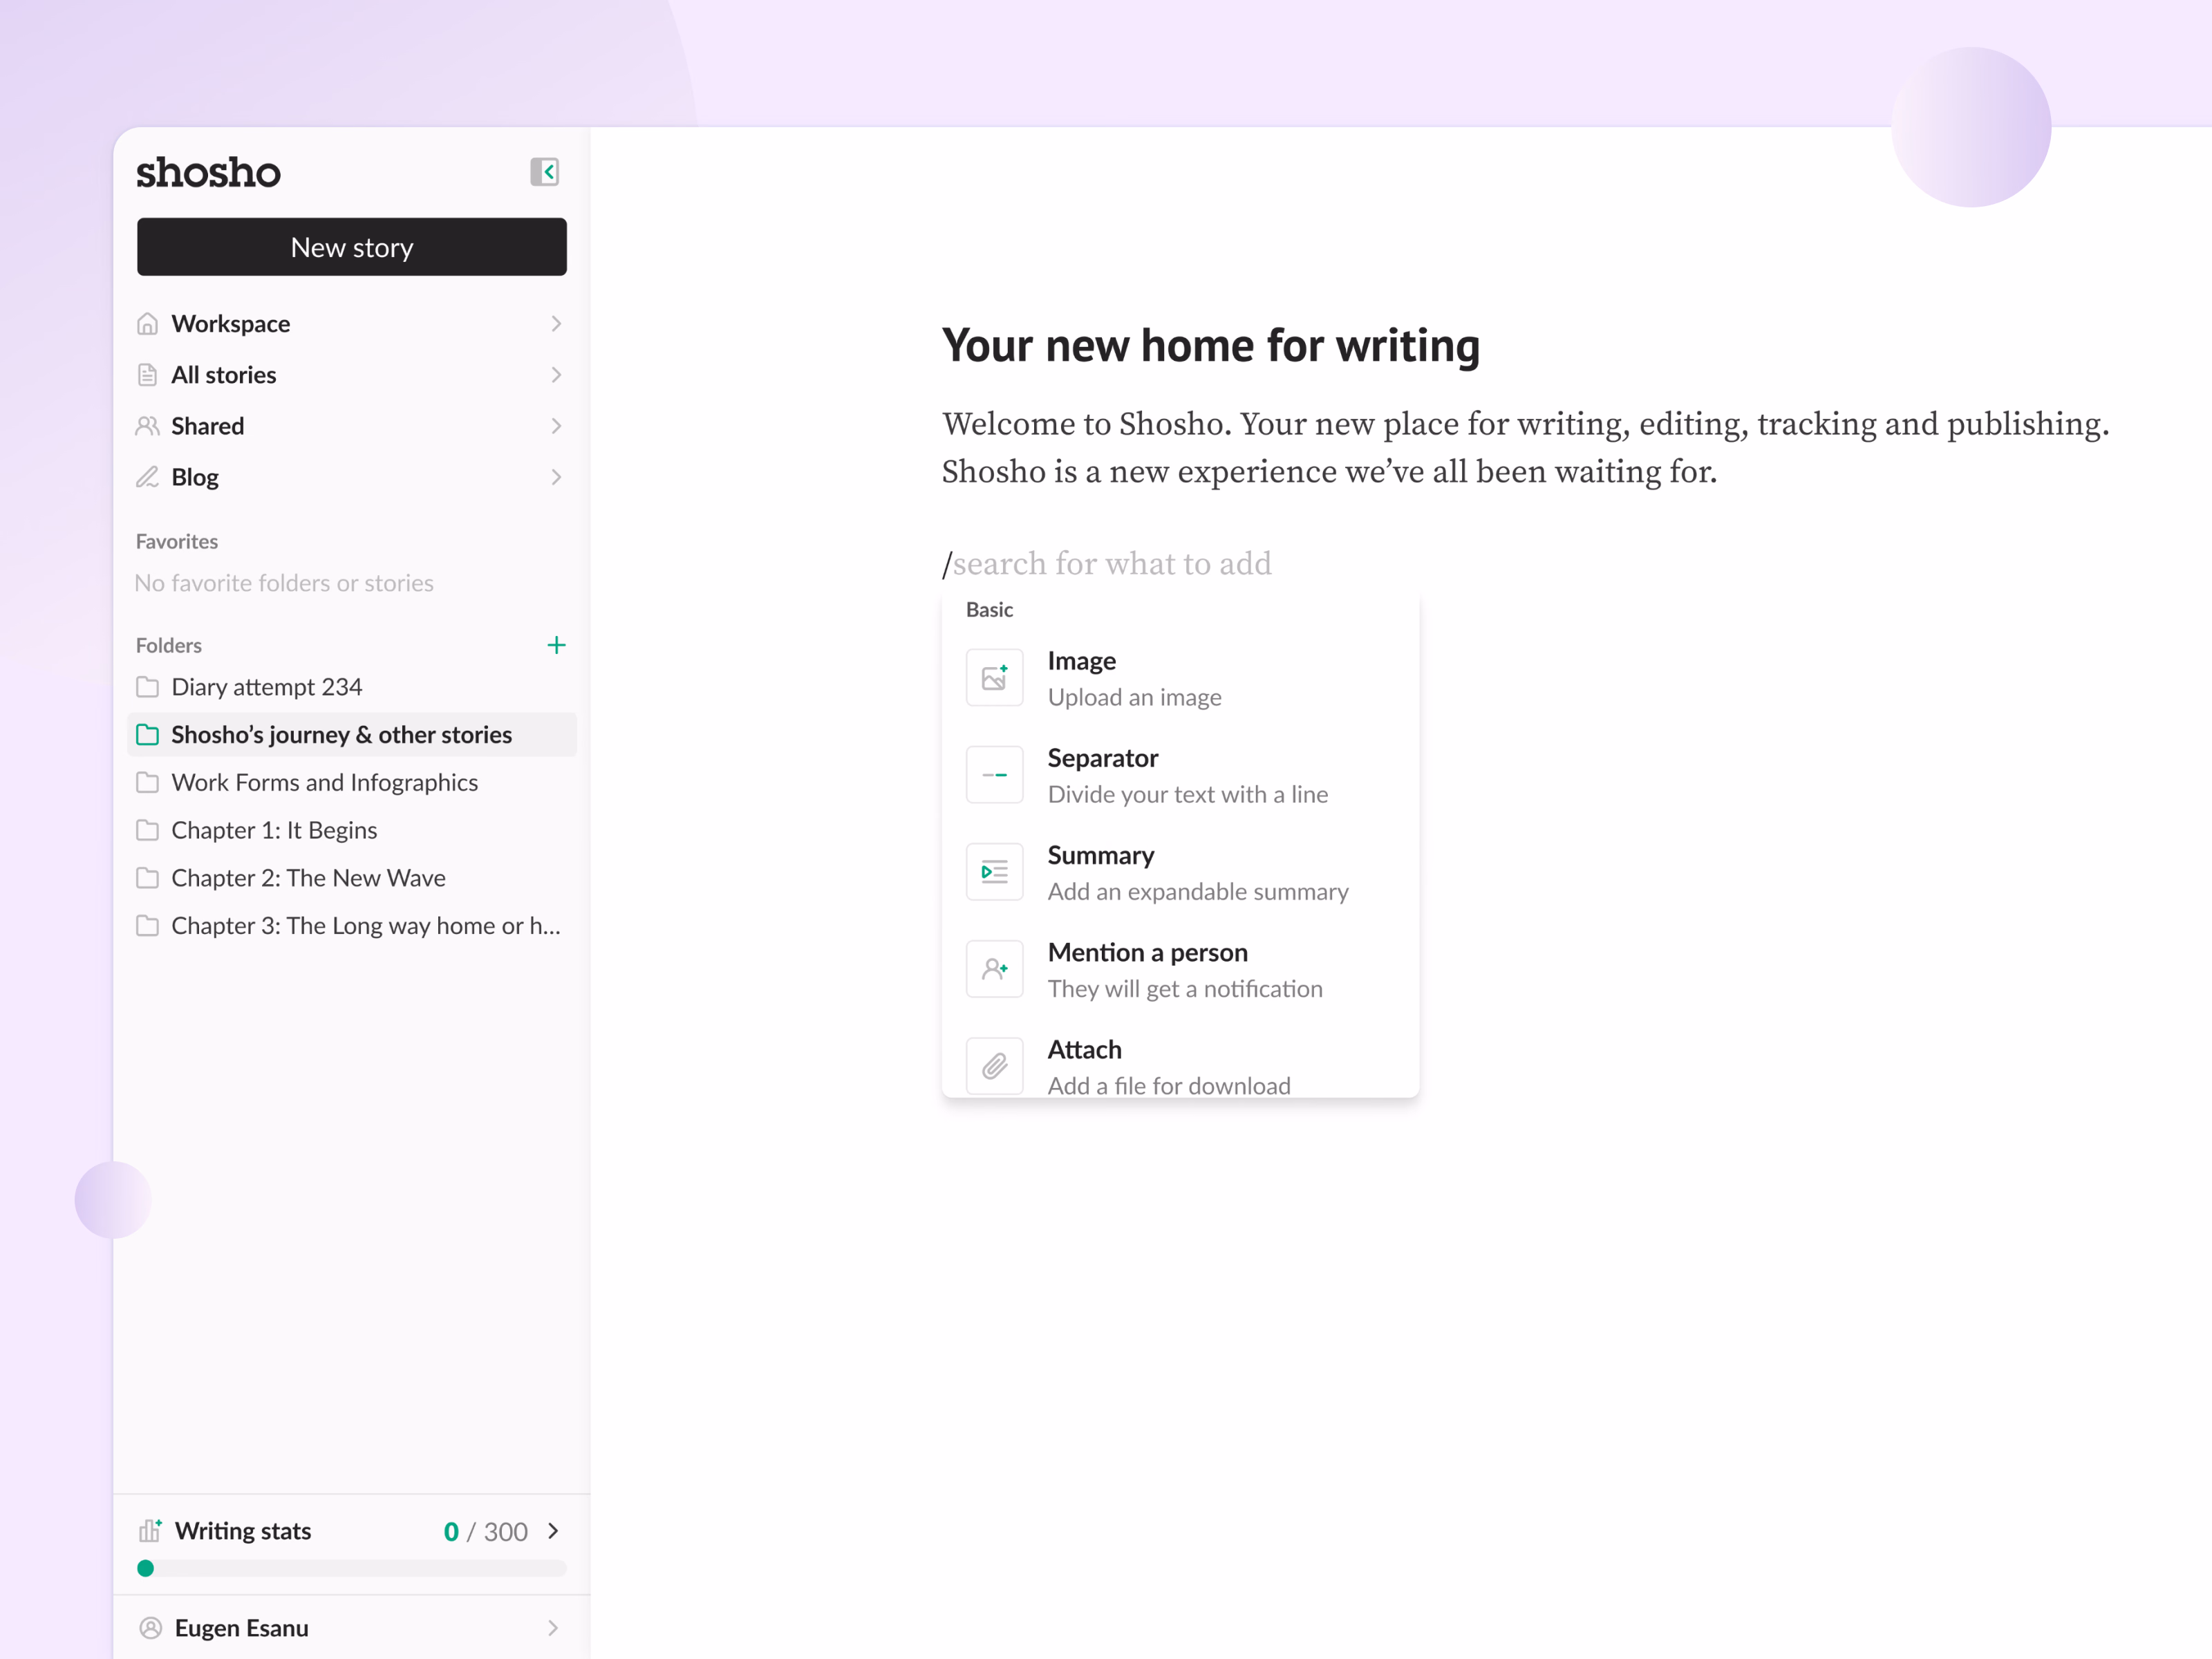Click the slash search command input

tap(1107, 564)
